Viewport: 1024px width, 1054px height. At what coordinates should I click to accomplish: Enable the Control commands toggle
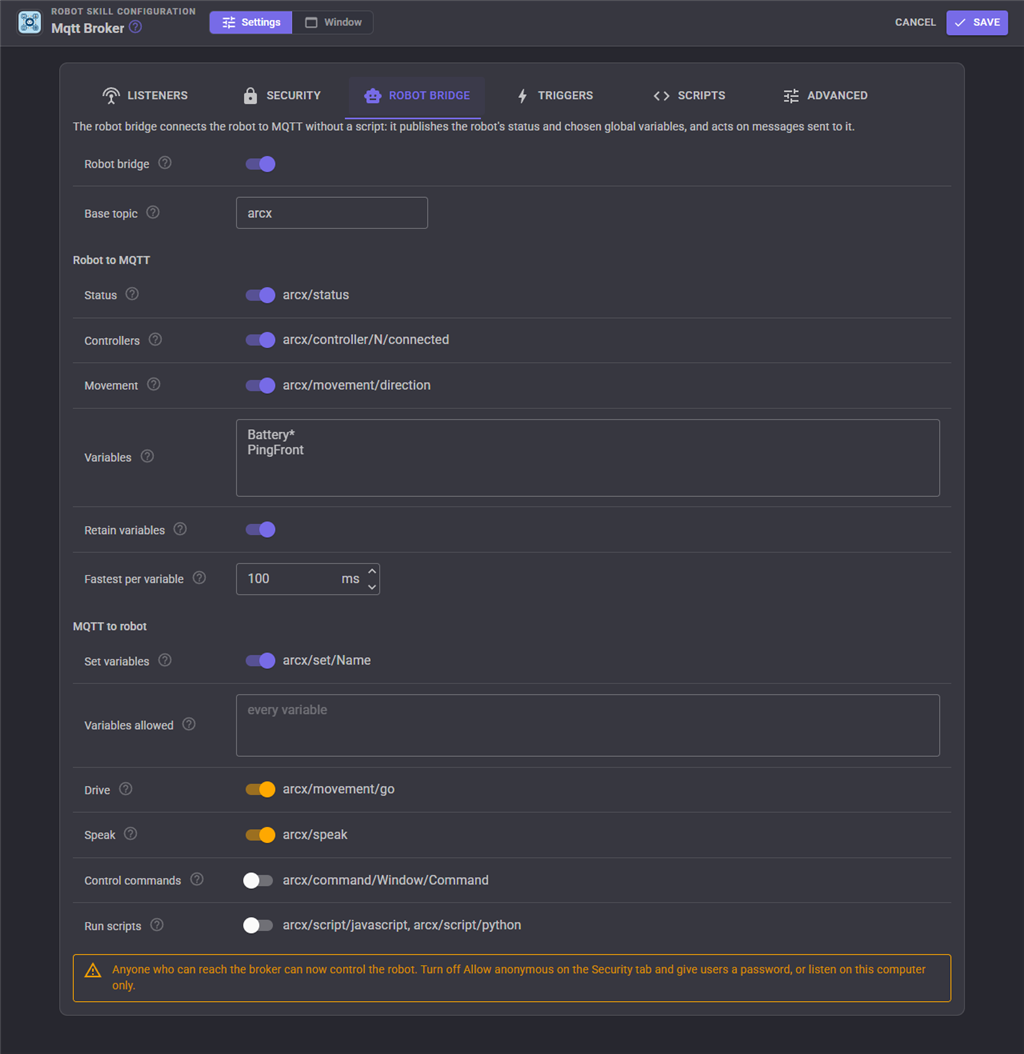click(258, 881)
